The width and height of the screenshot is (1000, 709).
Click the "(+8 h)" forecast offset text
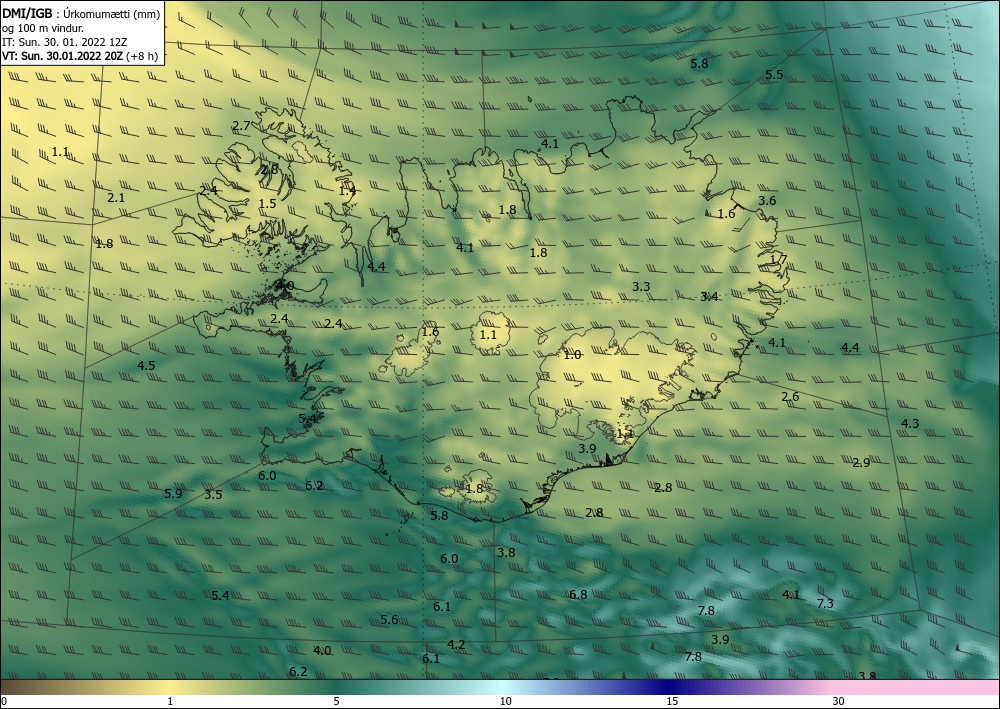coord(142,56)
